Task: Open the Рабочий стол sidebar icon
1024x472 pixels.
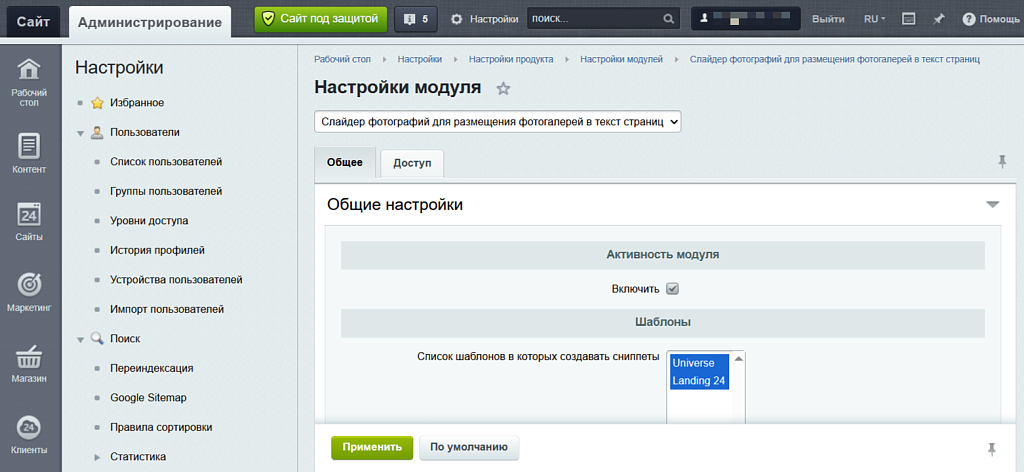Action: coord(29,81)
